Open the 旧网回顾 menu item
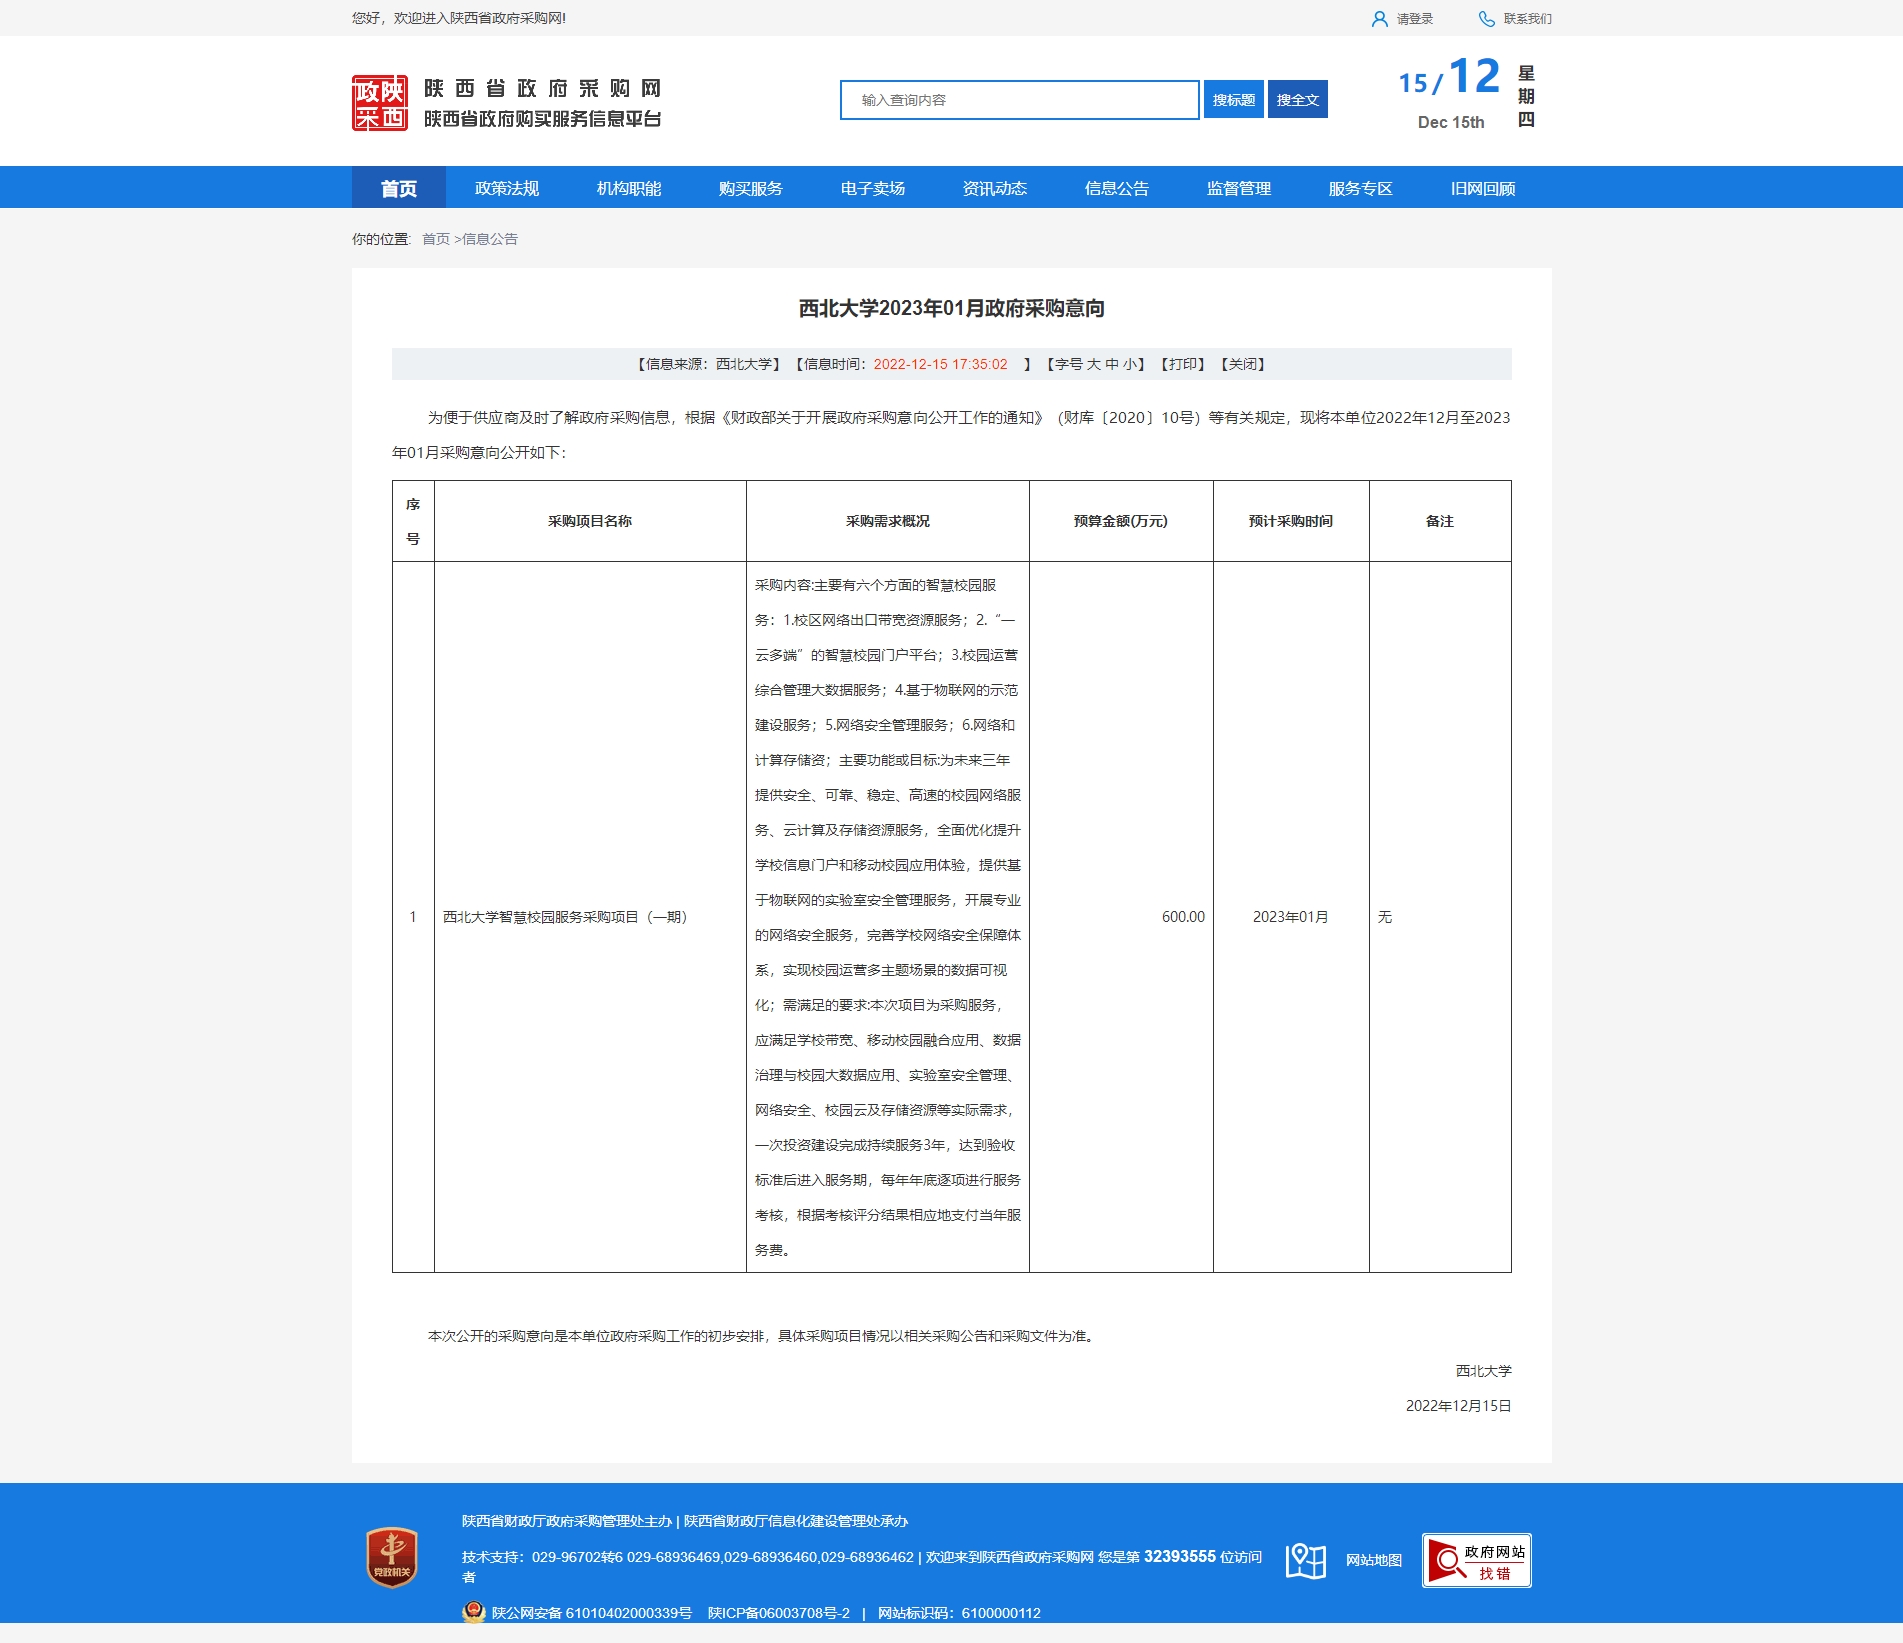The image size is (1903, 1643). coord(1482,189)
